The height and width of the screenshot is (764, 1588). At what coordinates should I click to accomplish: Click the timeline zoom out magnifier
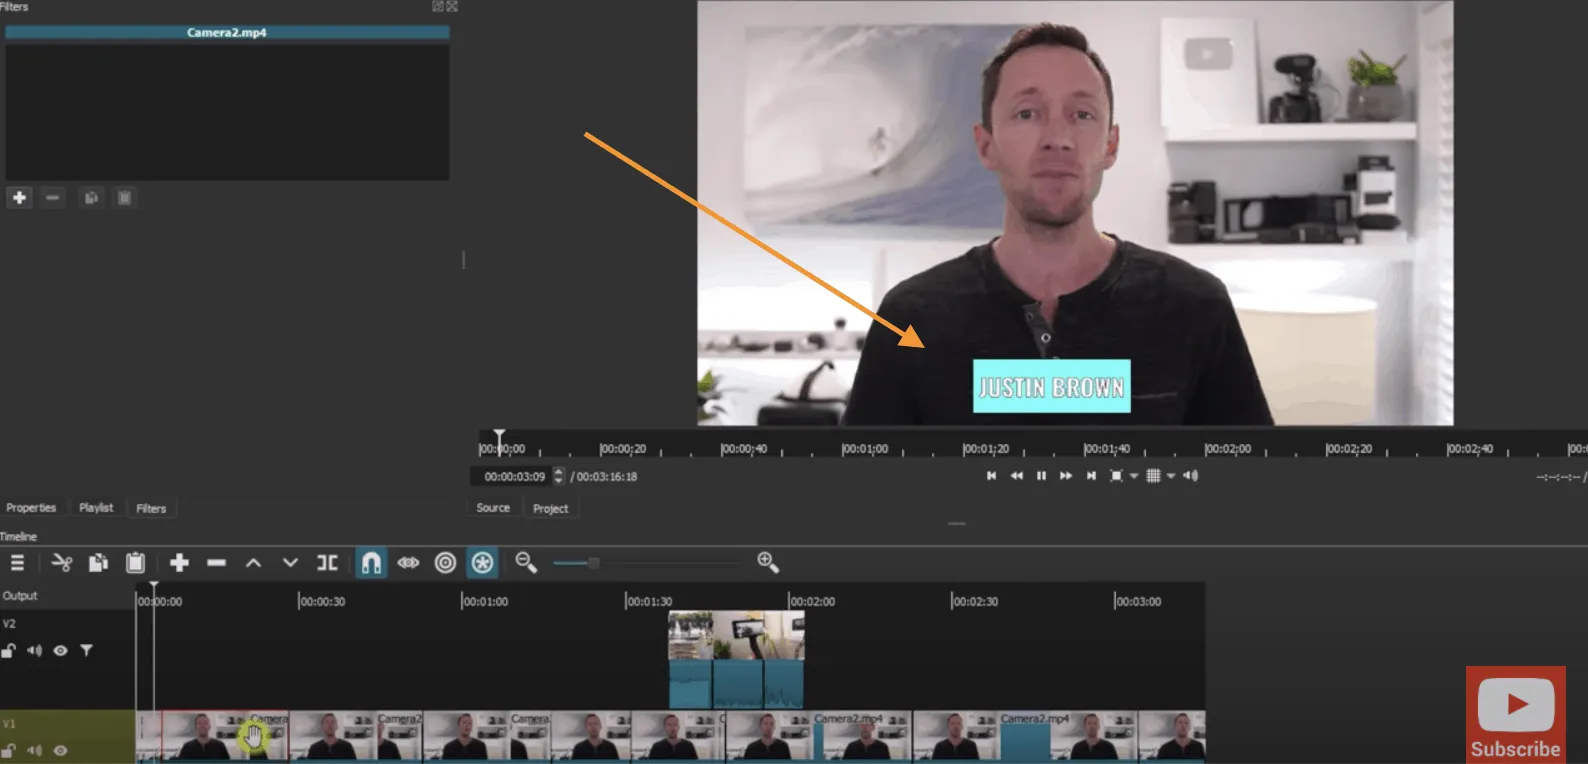pos(526,563)
